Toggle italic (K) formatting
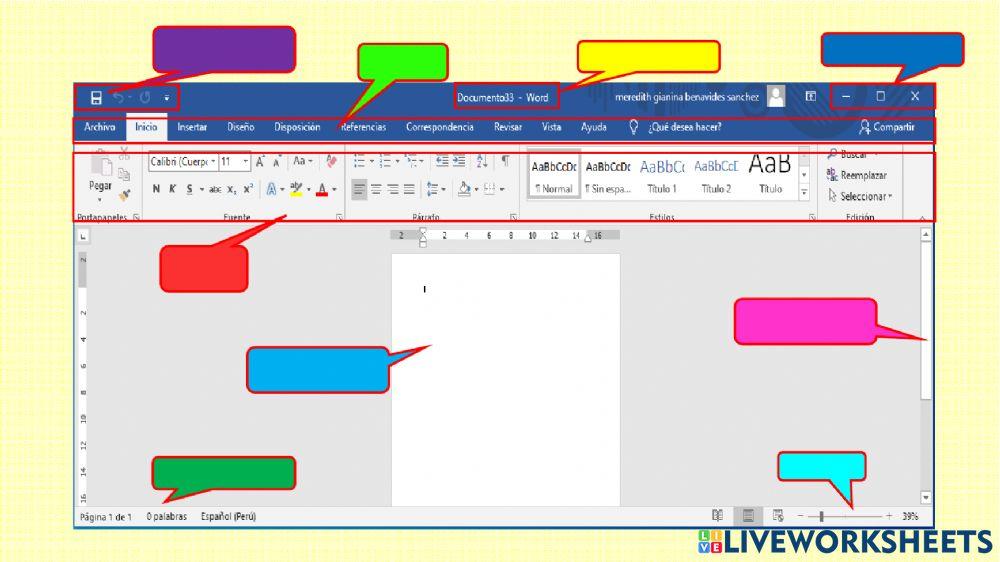Viewport: 1000px width, 562px height. pos(172,189)
